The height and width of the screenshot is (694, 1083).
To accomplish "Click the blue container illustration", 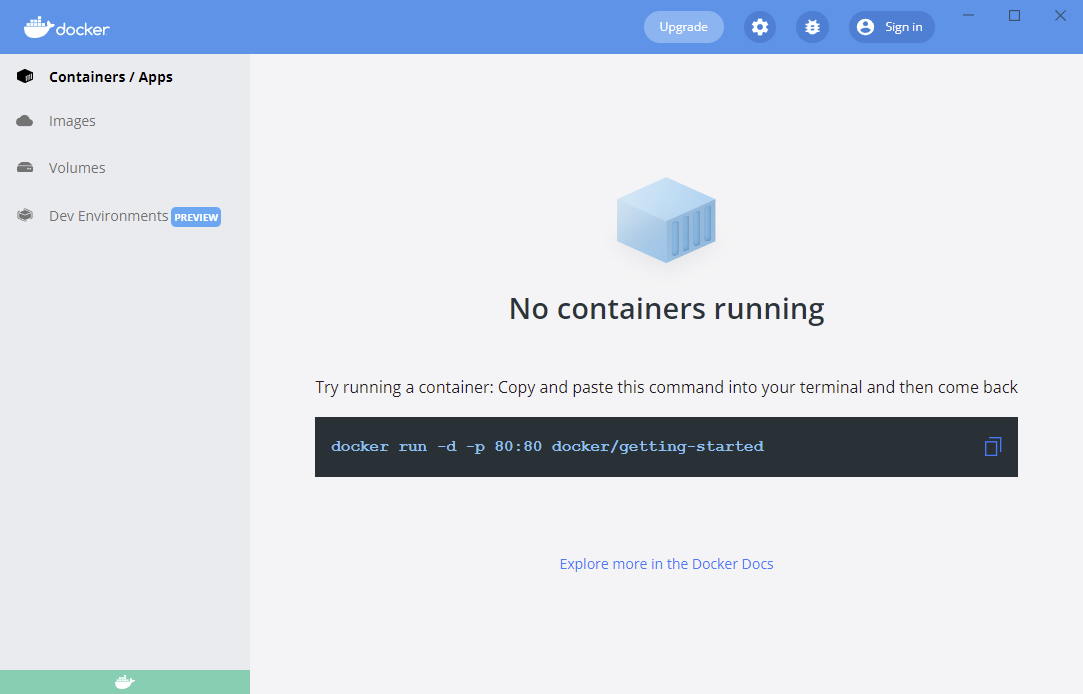I will pos(666,220).
